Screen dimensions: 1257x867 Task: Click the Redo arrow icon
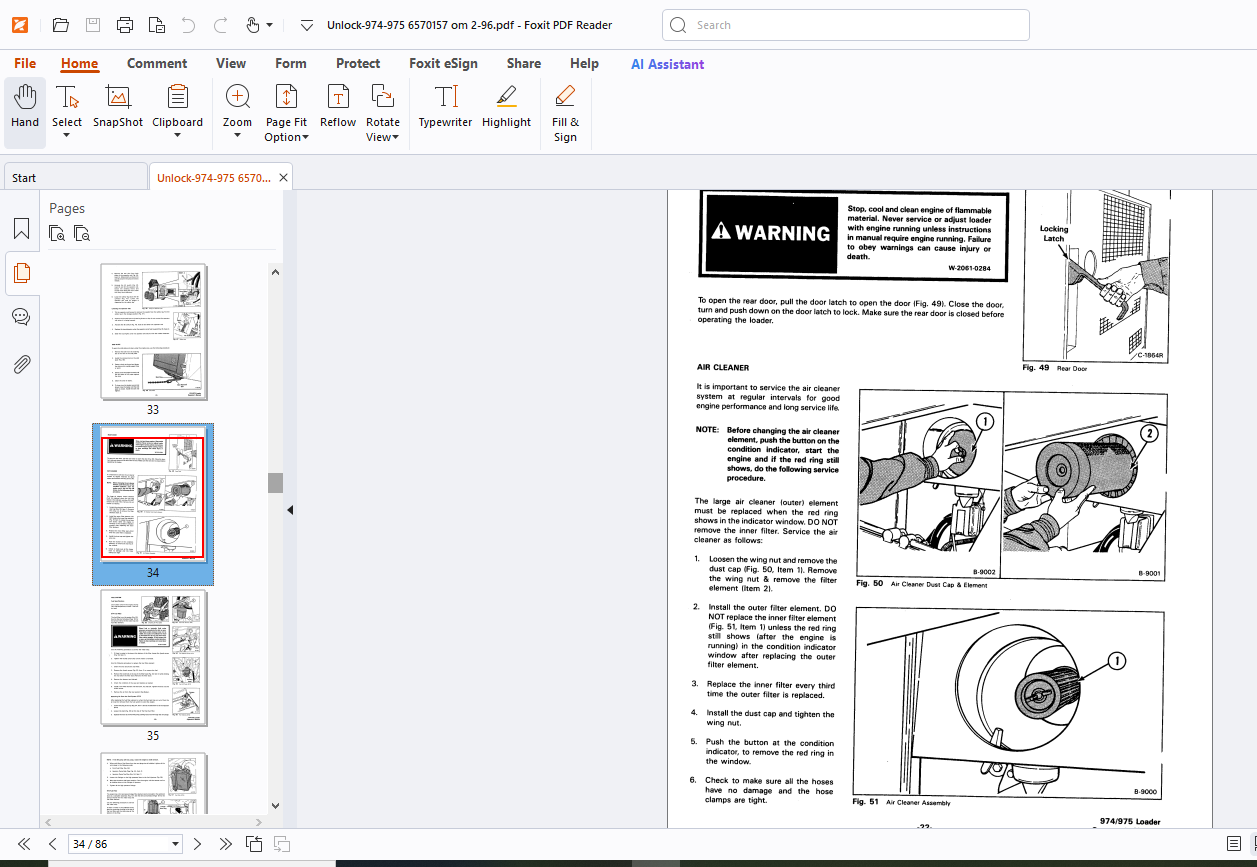tap(220, 24)
